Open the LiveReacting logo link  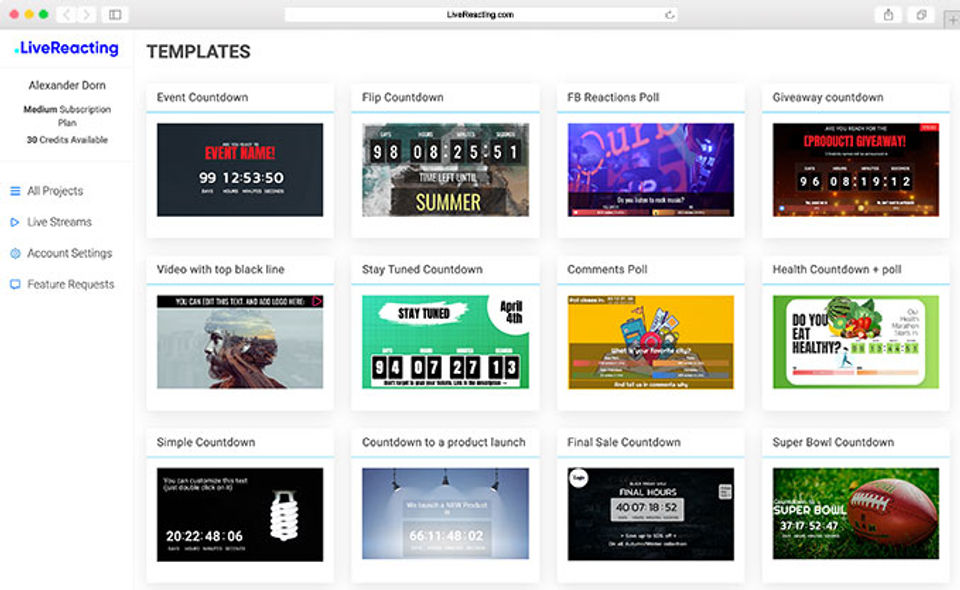(67, 48)
